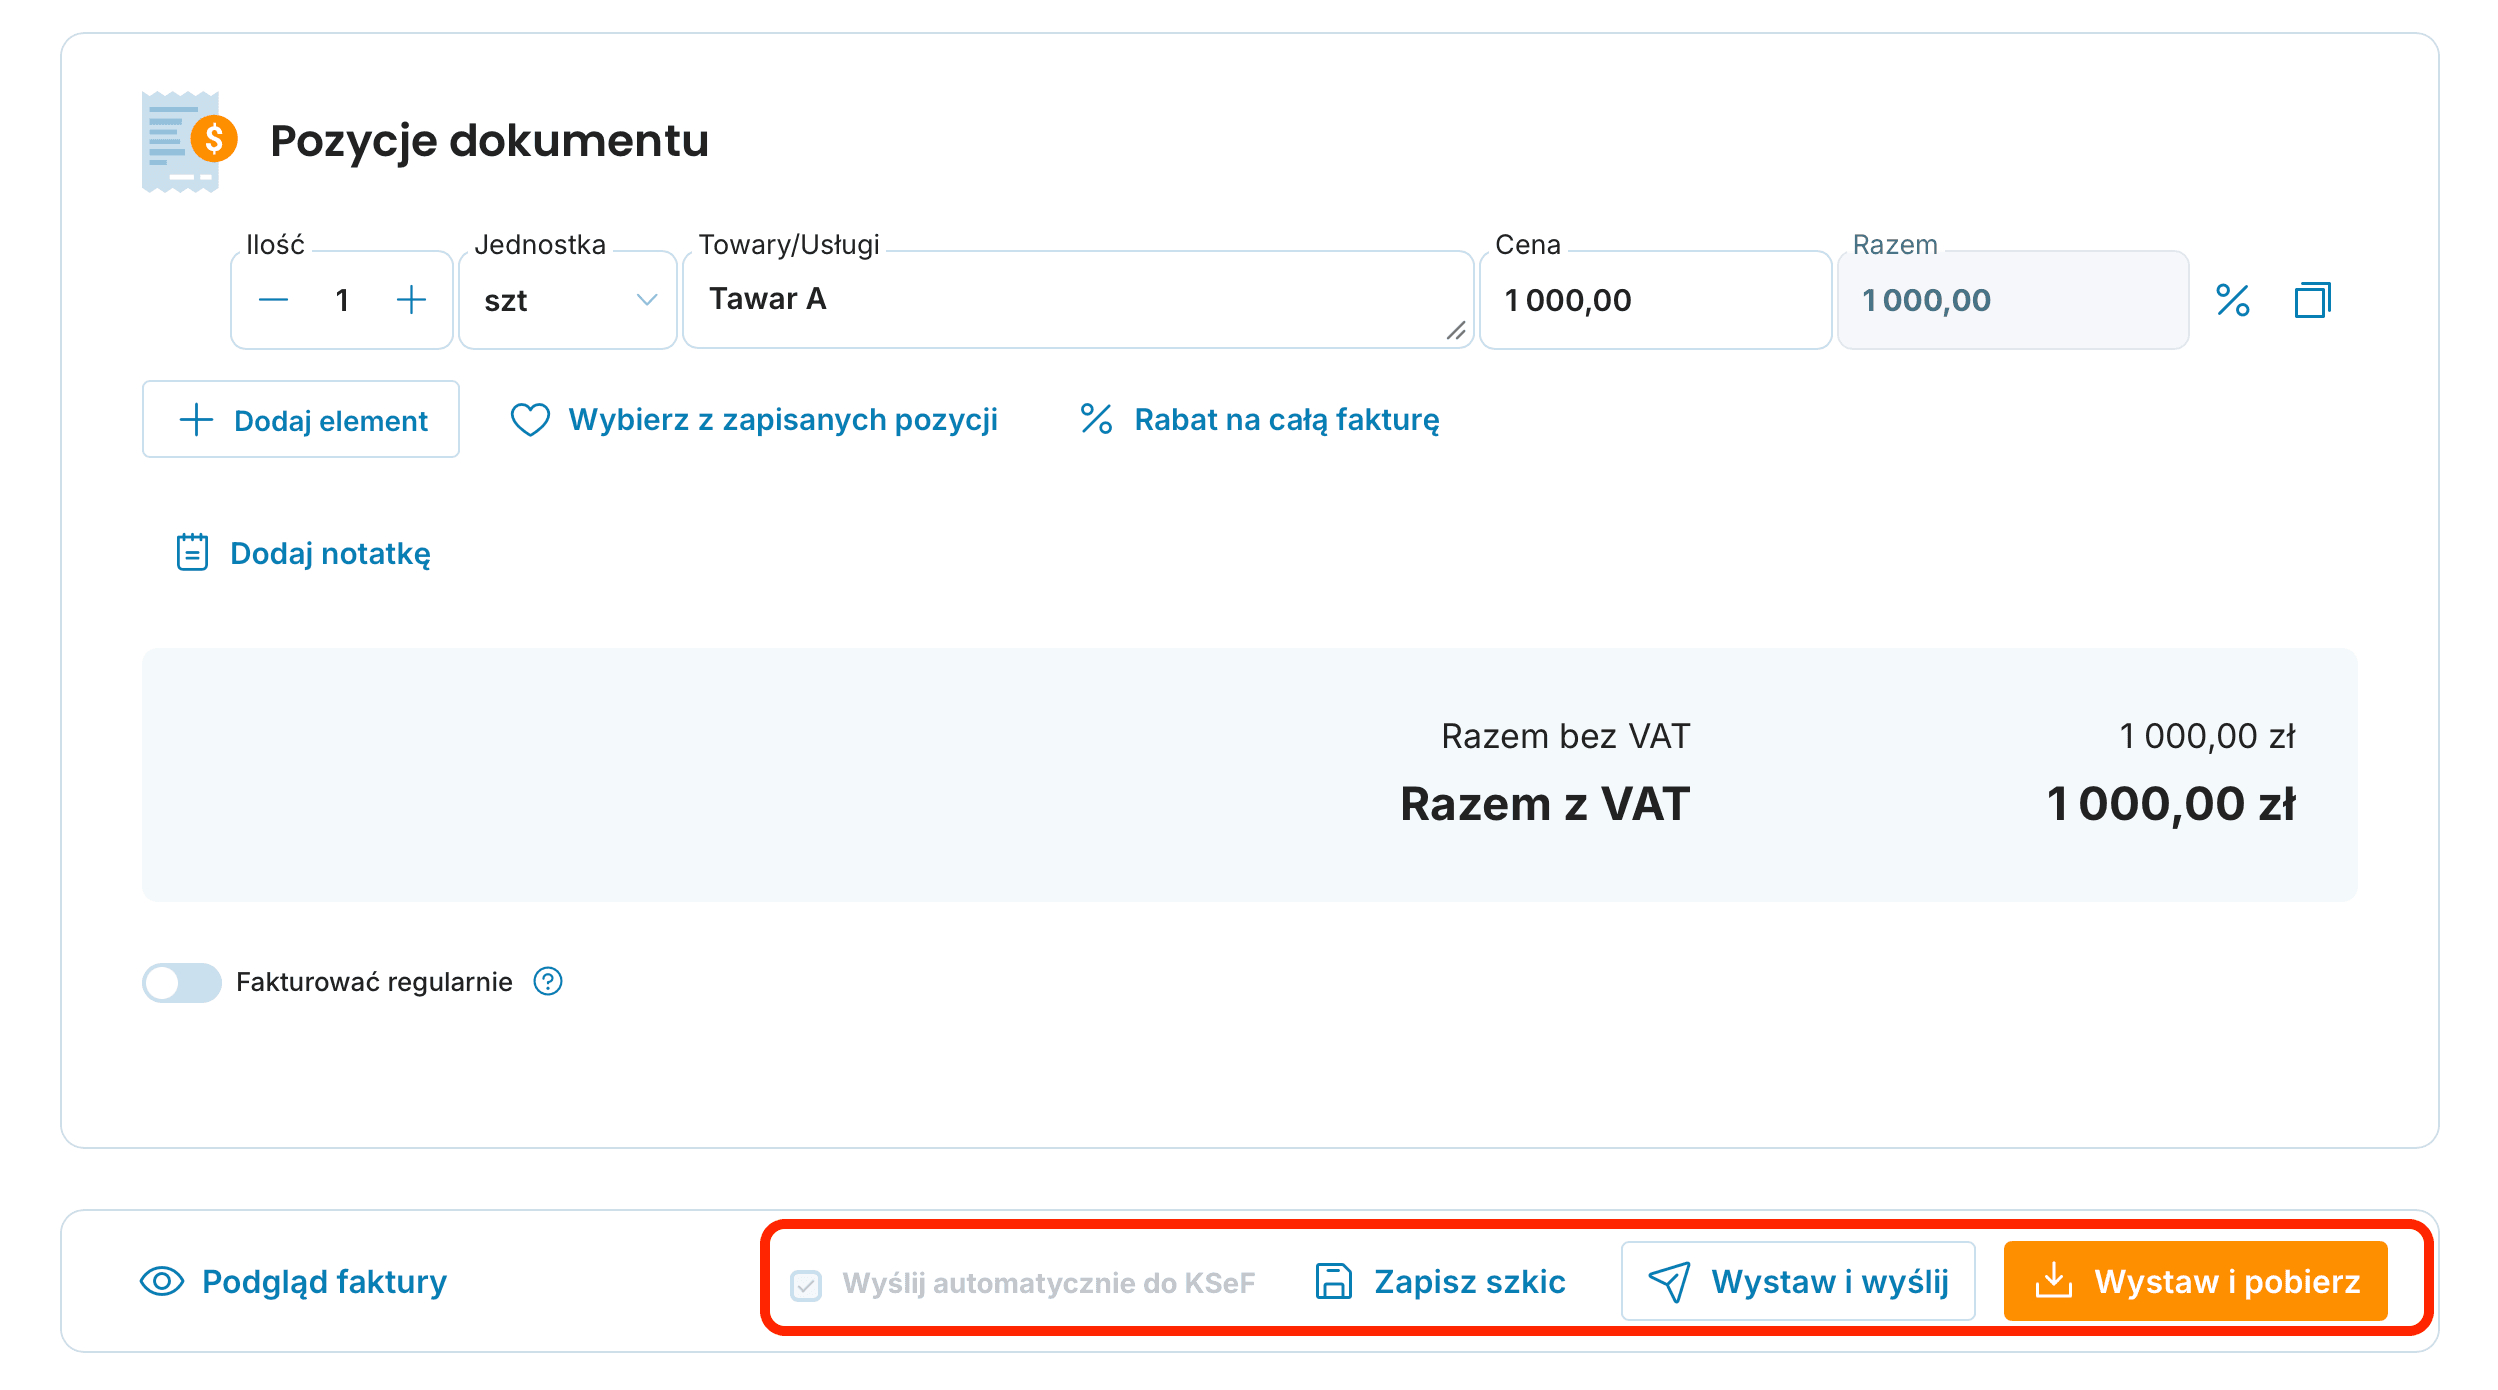Click the Pozycje dokumentu receipt icon

coord(189,141)
